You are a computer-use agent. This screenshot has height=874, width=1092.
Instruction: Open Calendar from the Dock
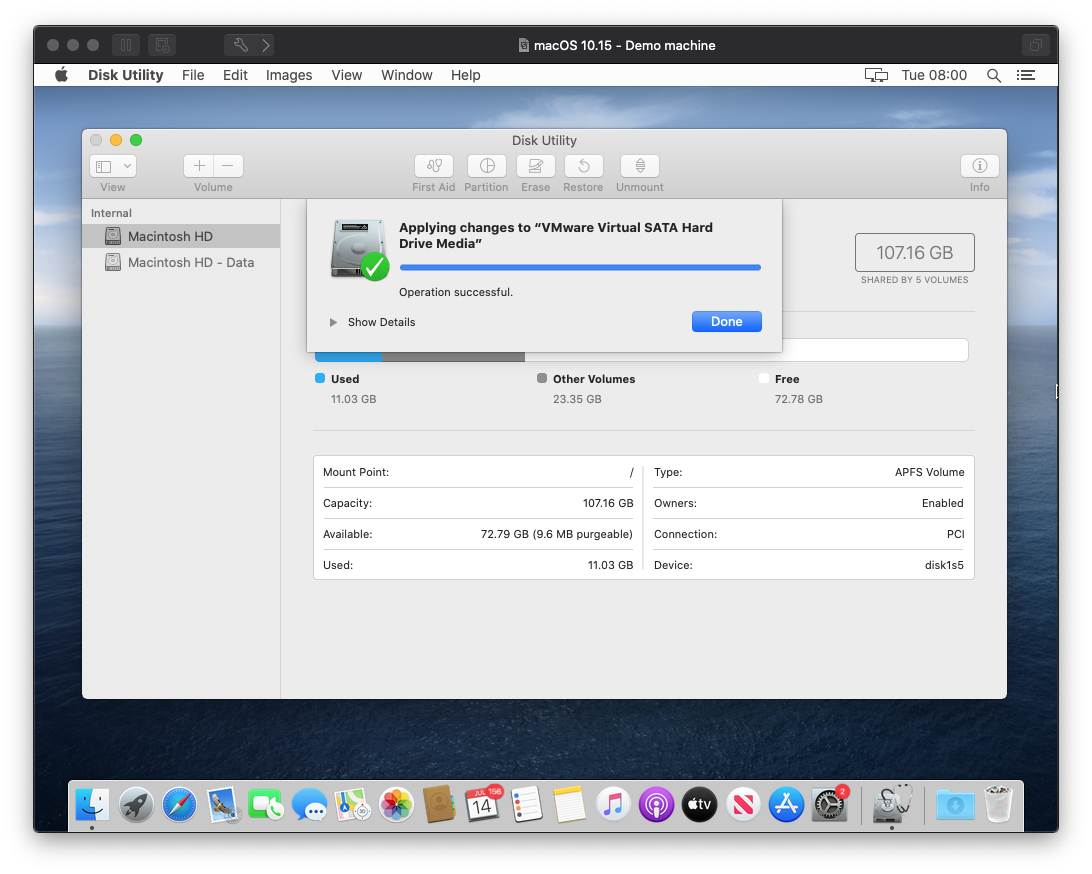coord(483,805)
